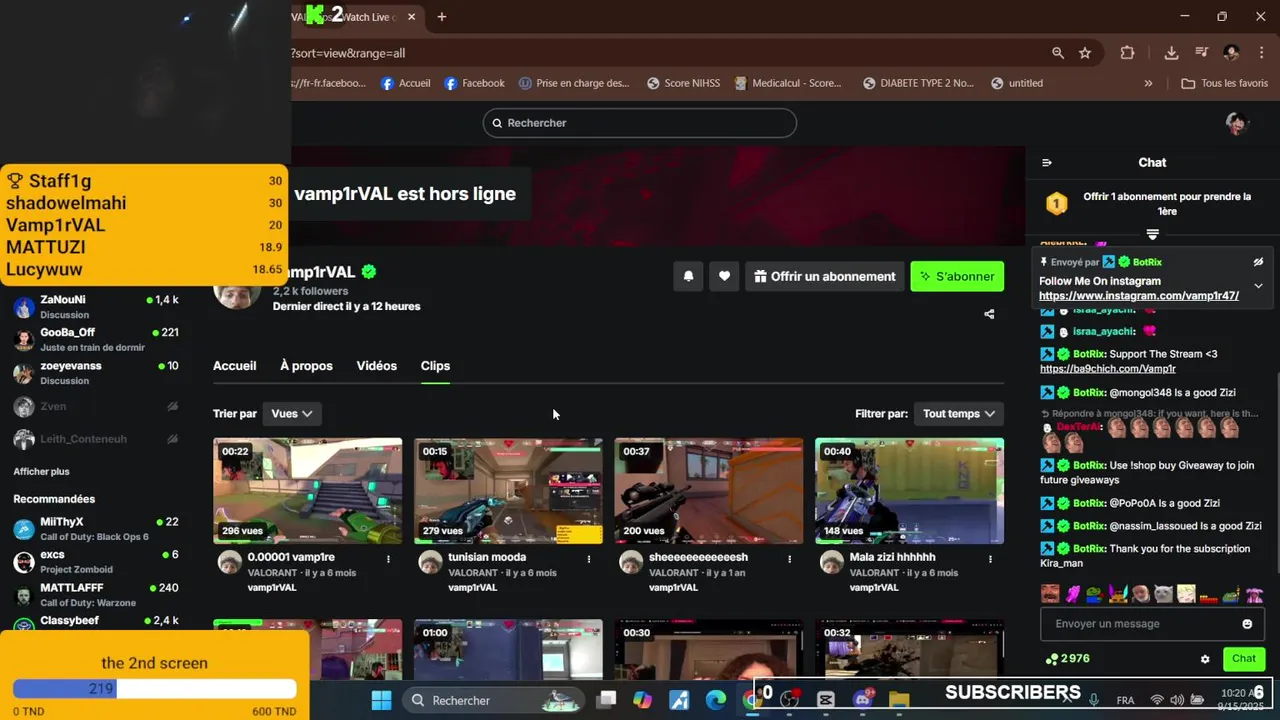Viewport: 1280px width, 720px height.
Task: Open the Score NIHSS bookmark
Action: tap(683, 83)
